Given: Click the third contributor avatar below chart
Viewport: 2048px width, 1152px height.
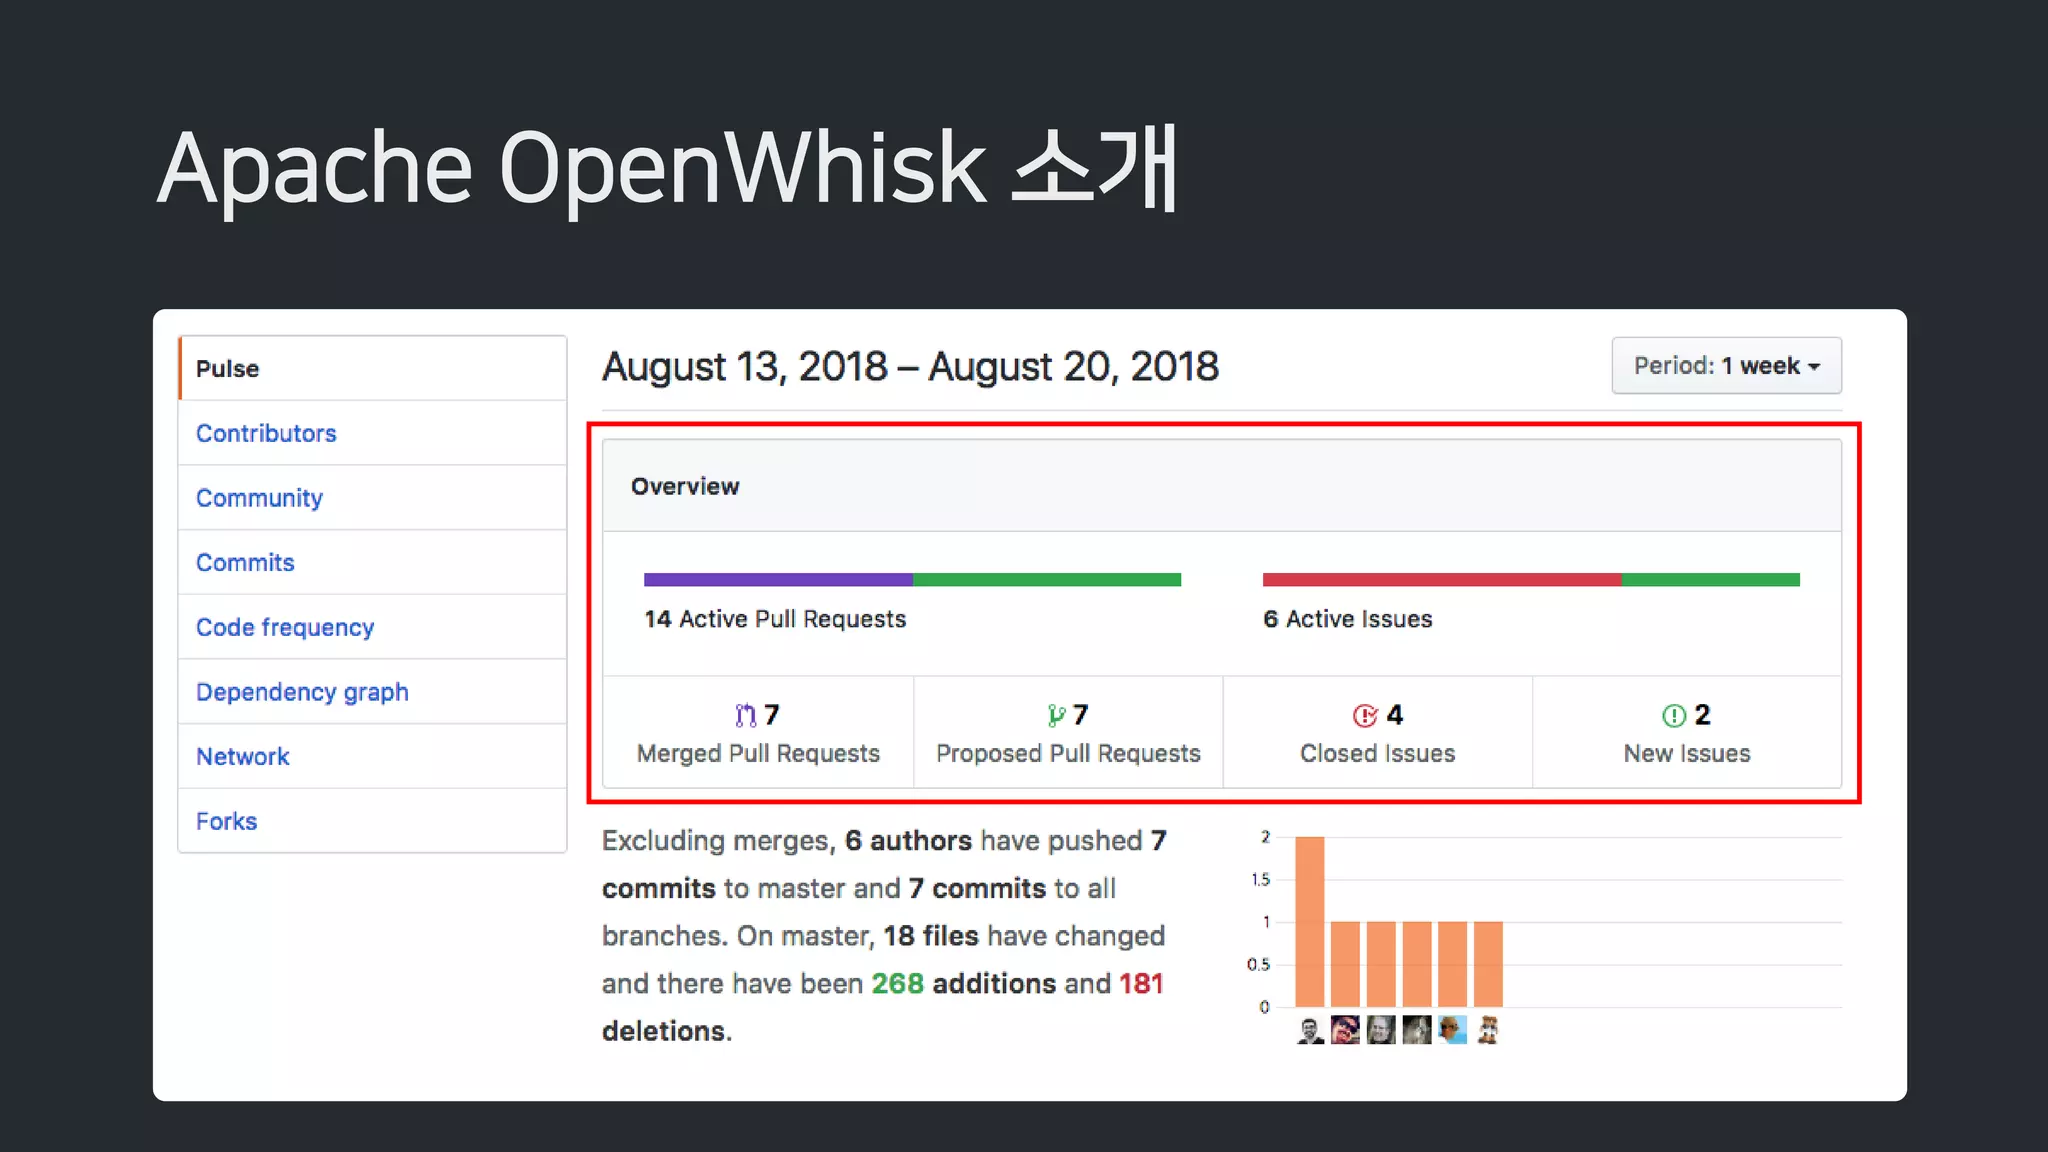Looking at the screenshot, I should [1381, 1030].
